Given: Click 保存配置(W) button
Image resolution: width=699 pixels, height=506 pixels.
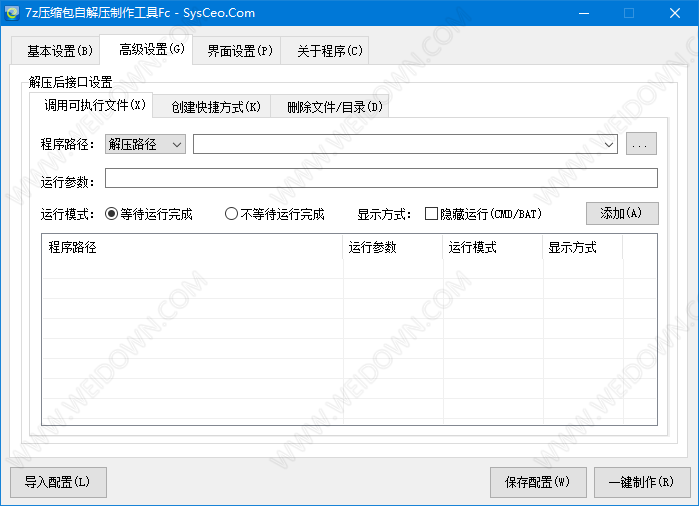Looking at the screenshot, I should (538, 482).
